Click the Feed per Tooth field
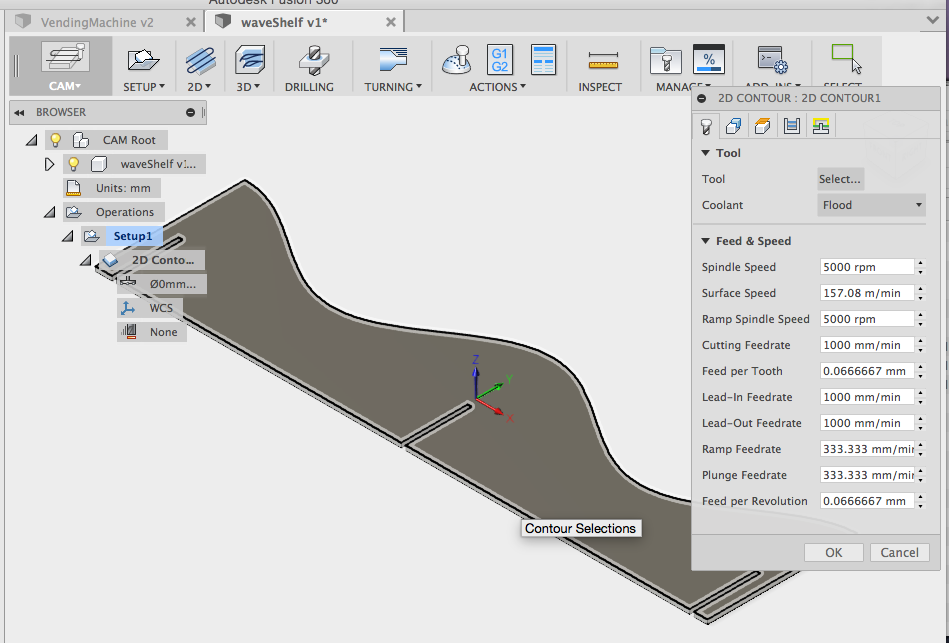Image resolution: width=949 pixels, height=643 pixels. [867, 371]
